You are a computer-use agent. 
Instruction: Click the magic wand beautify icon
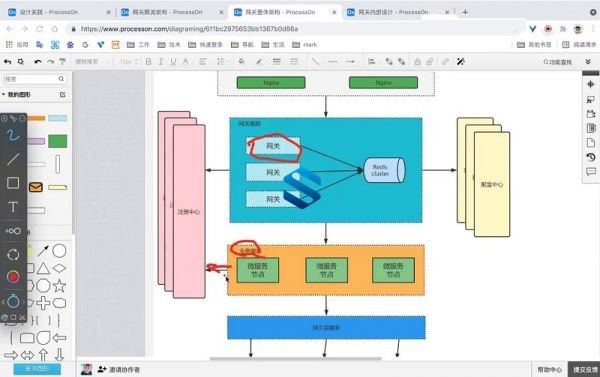461,62
